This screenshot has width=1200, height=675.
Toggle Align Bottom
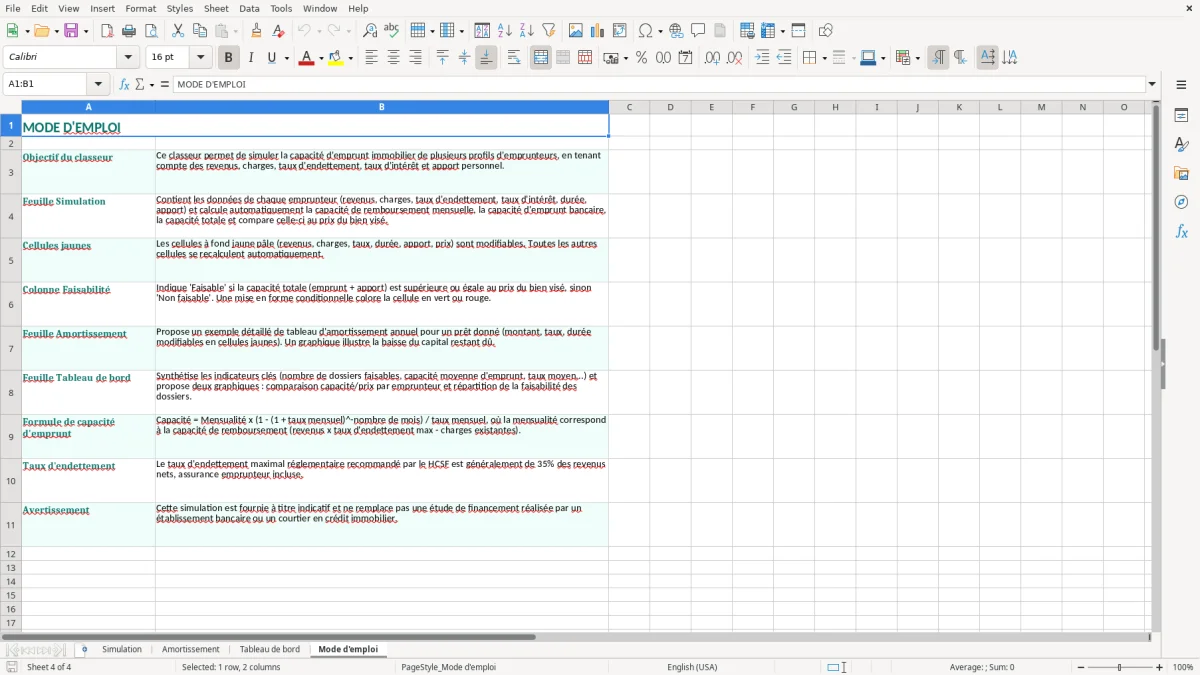(486, 58)
